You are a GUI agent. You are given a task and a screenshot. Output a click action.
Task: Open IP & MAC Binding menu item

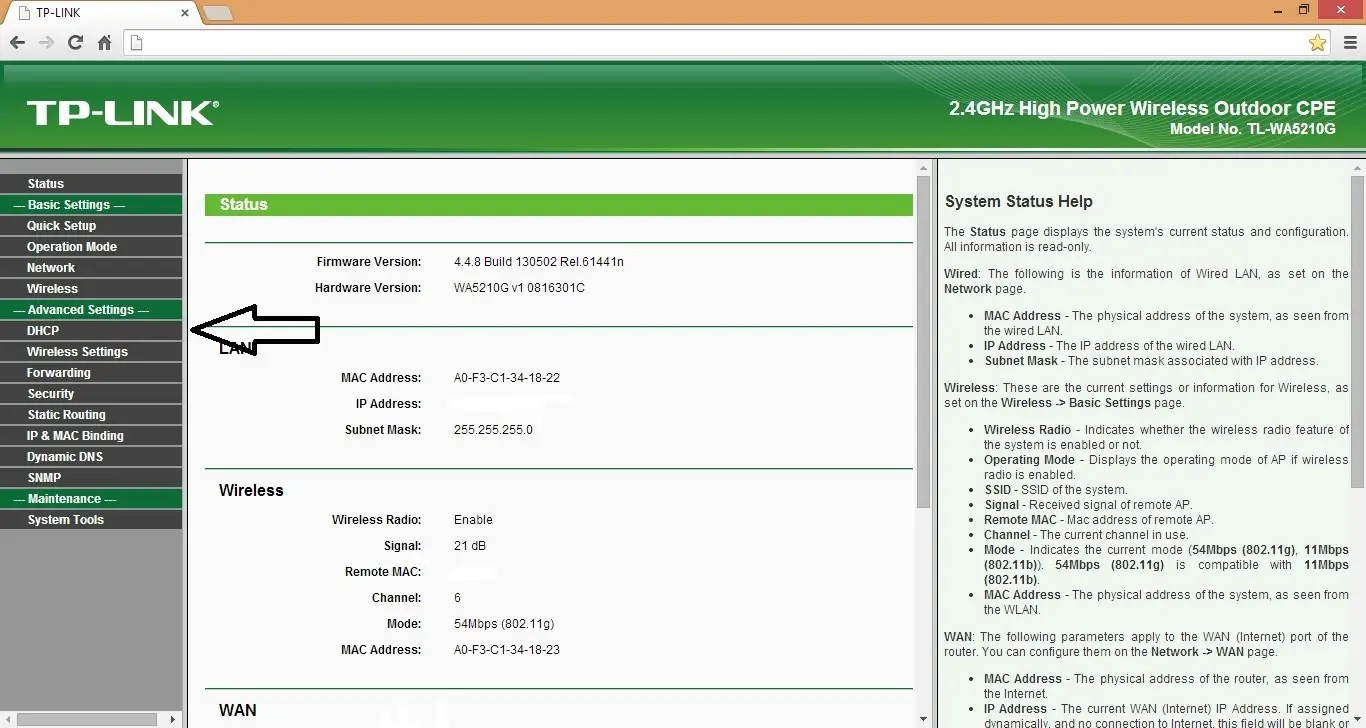click(91, 436)
